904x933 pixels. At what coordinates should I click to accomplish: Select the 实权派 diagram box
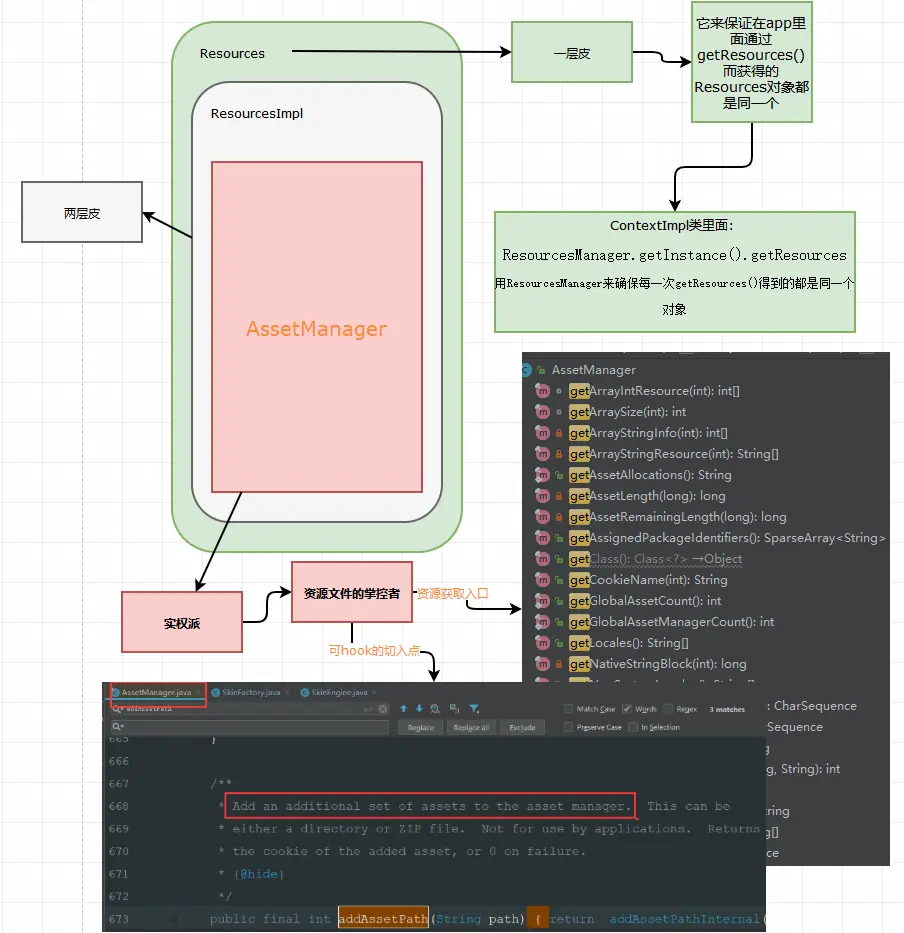[182, 622]
